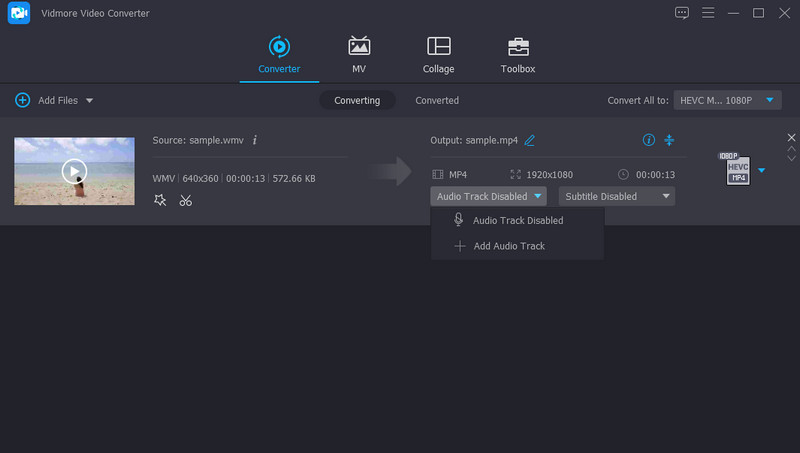800x453 pixels.
Task: Click the Add Files plus icon
Action: coord(22,100)
